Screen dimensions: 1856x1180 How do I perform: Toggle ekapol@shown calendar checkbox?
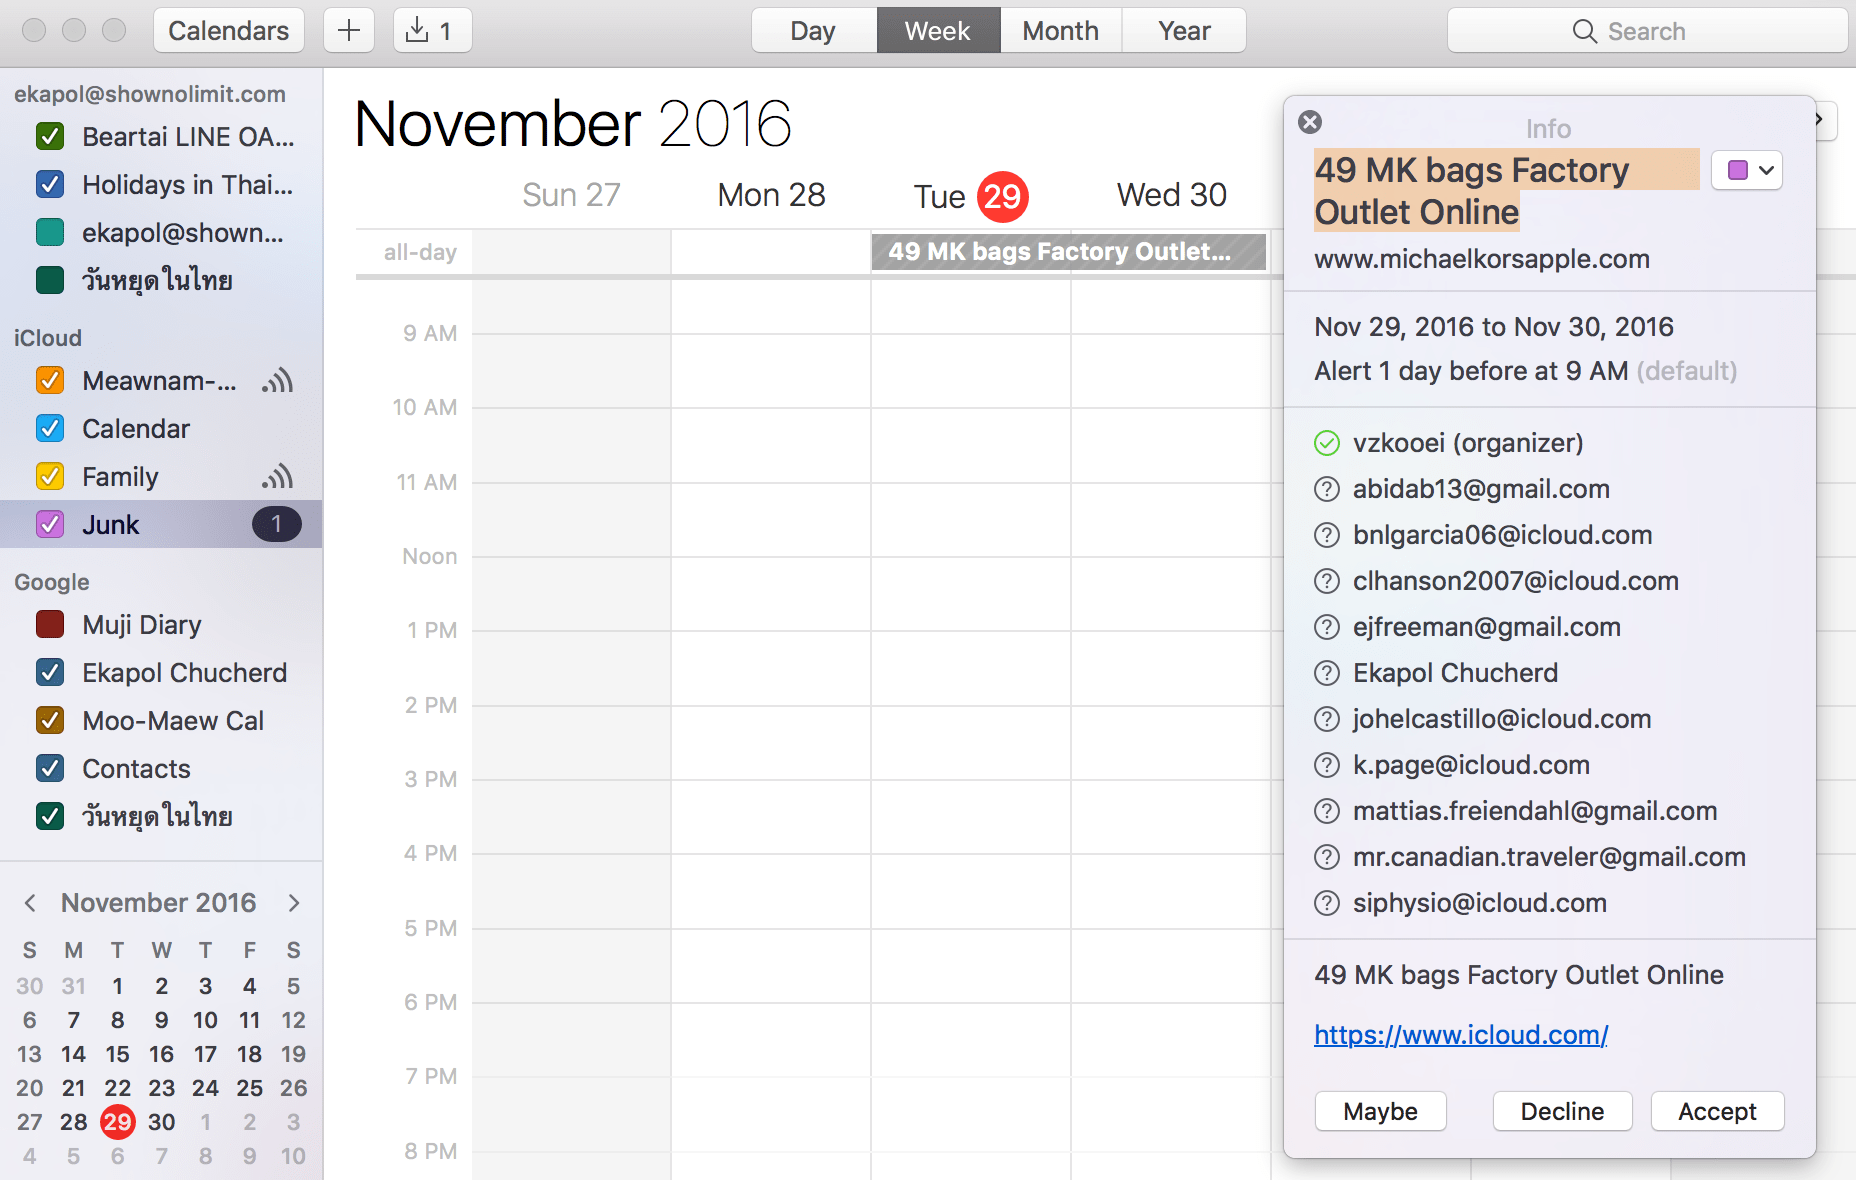[50, 232]
